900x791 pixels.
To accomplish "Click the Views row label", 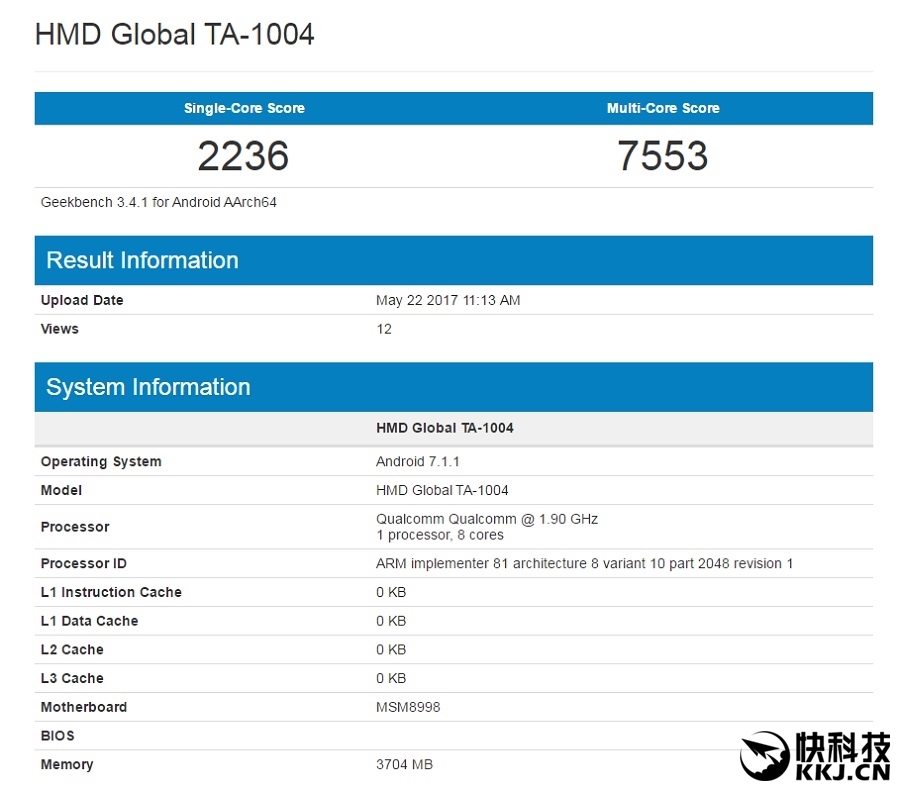I will pyautogui.click(x=59, y=329).
